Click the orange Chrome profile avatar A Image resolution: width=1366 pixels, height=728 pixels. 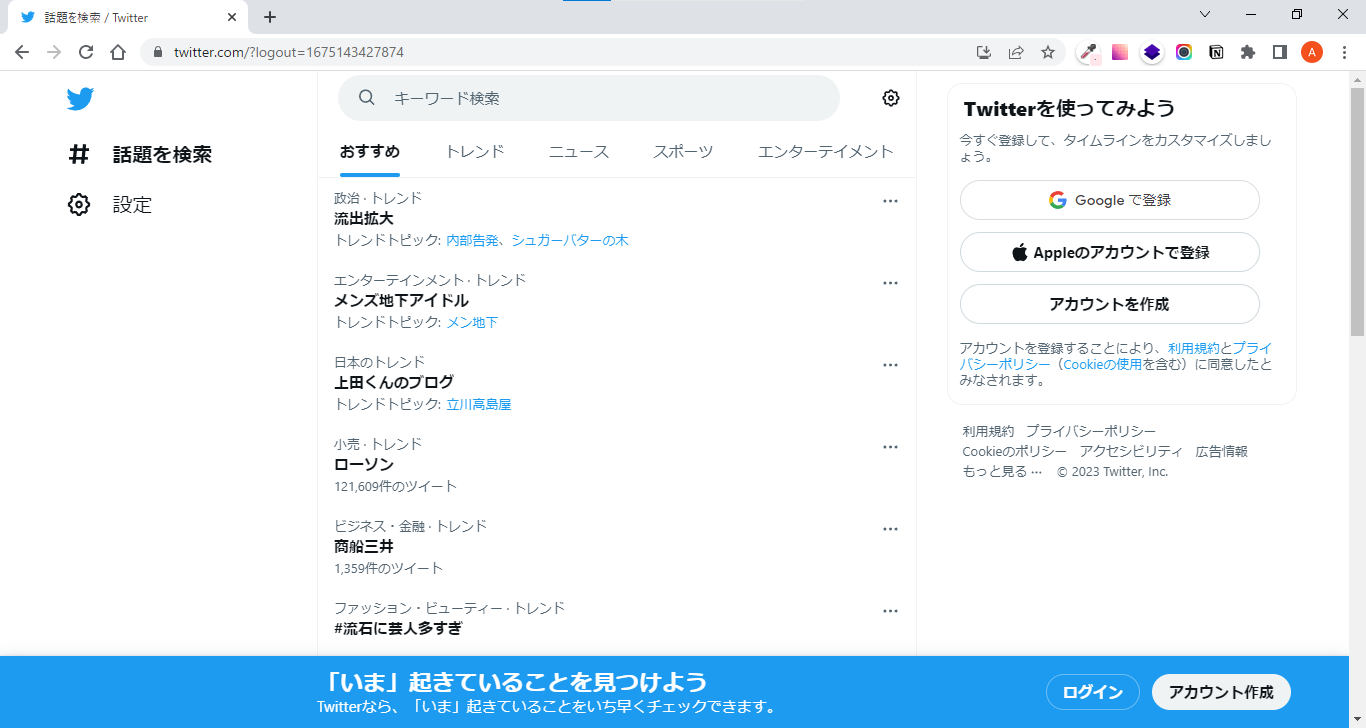(1311, 51)
